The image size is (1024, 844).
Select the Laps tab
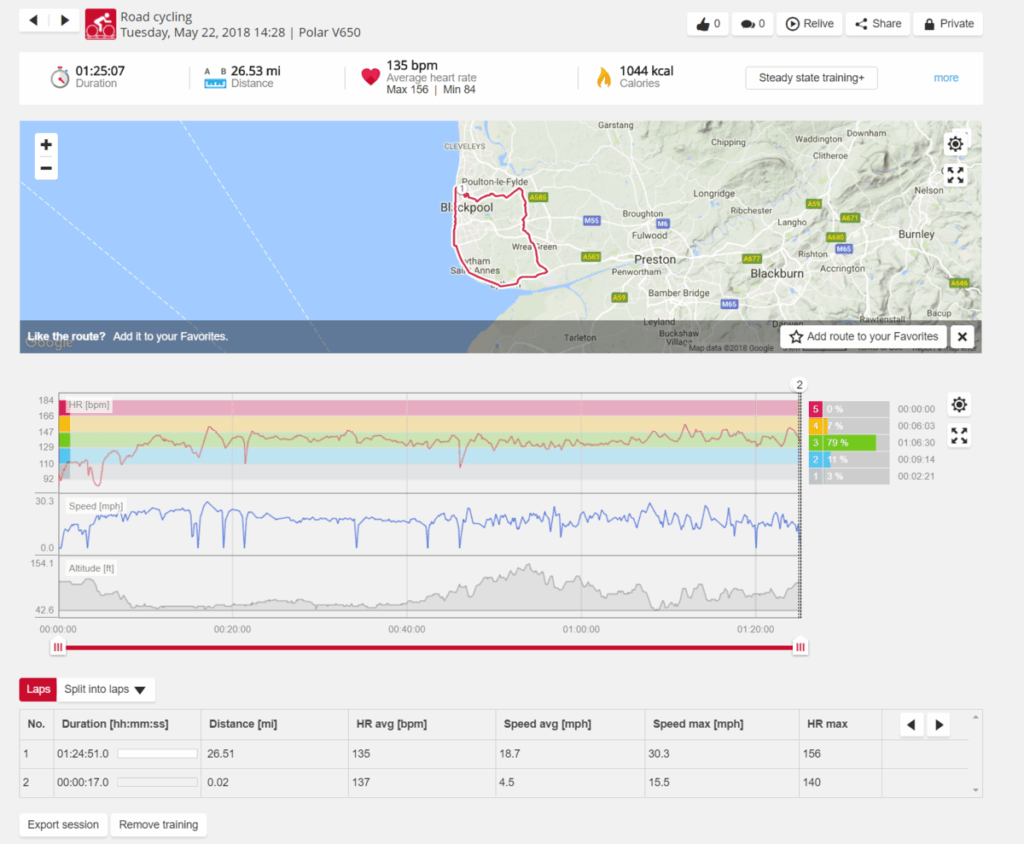(x=38, y=689)
